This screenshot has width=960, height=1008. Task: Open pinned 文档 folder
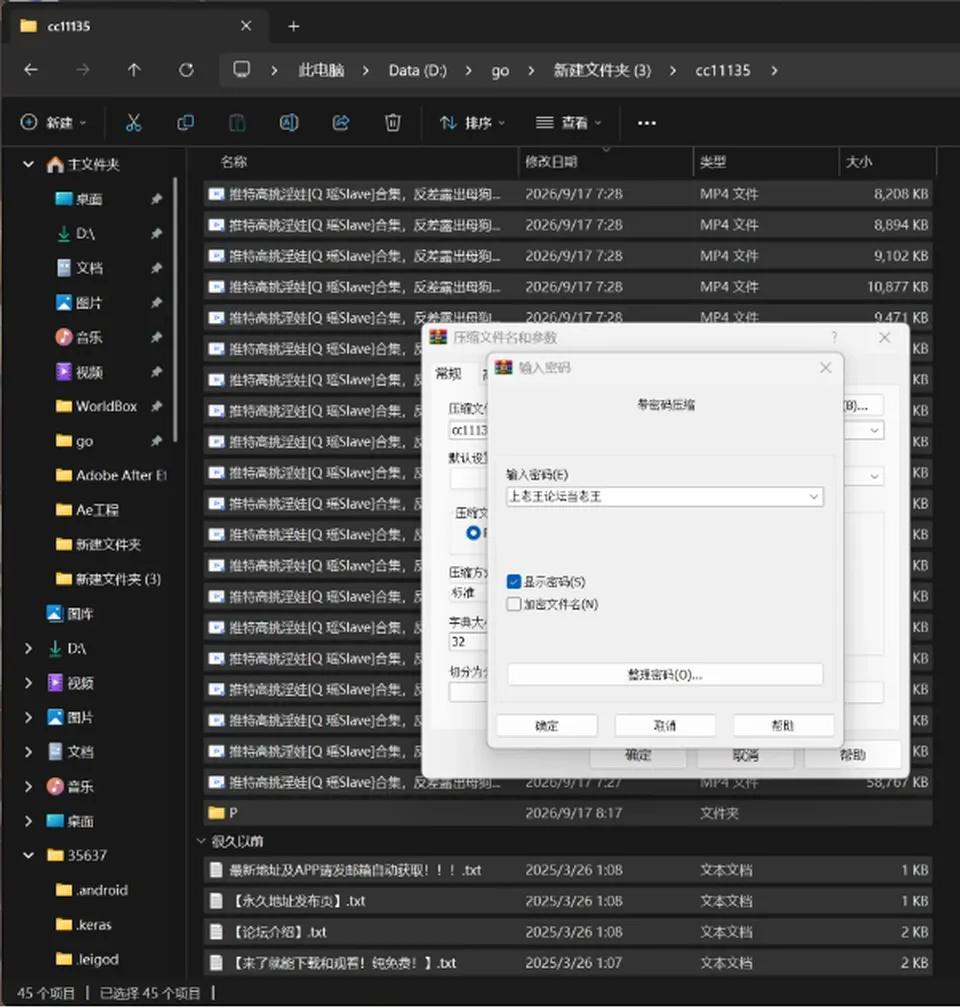click(x=89, y=268)
